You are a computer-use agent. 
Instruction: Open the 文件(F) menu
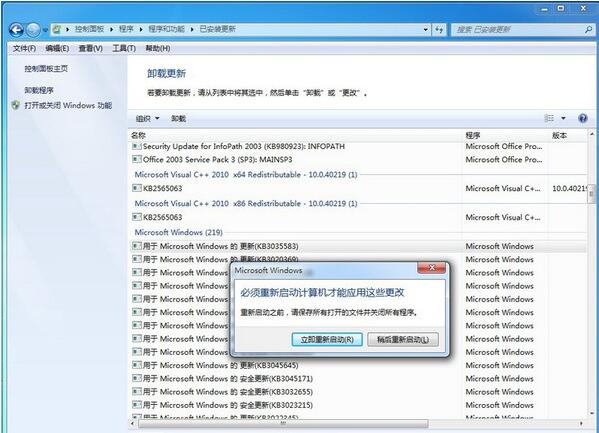coord(24,49)
